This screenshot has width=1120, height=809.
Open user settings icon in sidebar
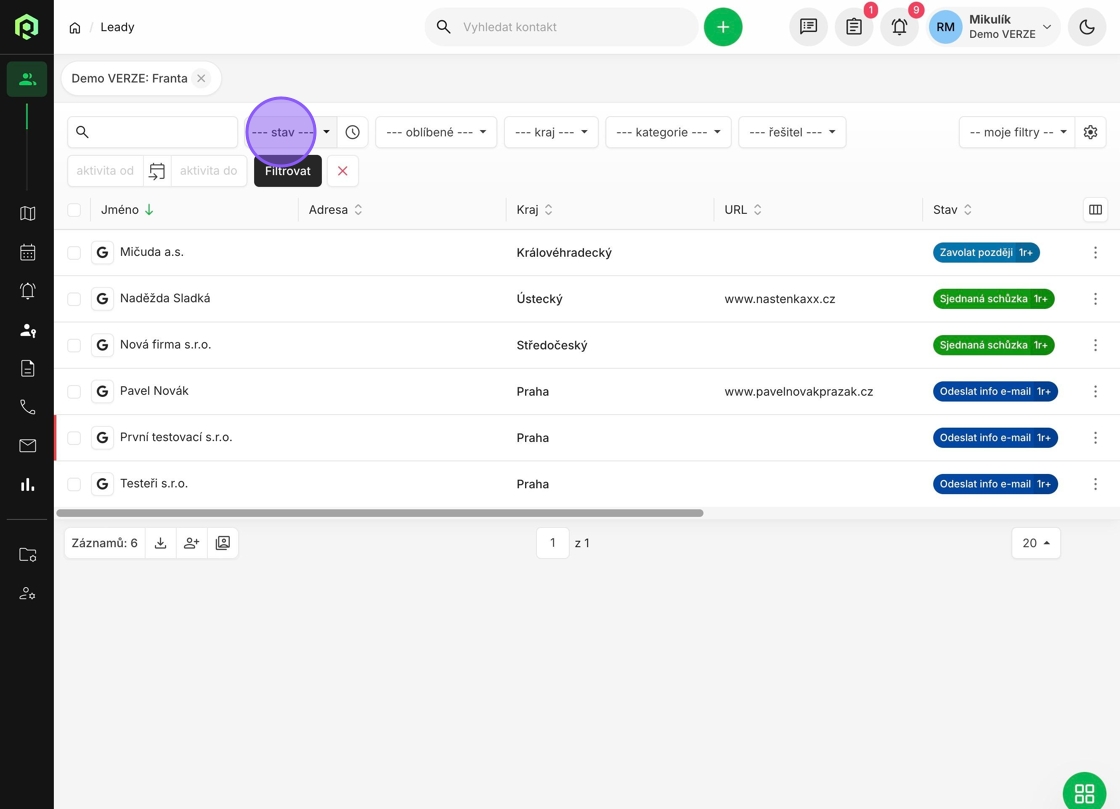[27, 593]
